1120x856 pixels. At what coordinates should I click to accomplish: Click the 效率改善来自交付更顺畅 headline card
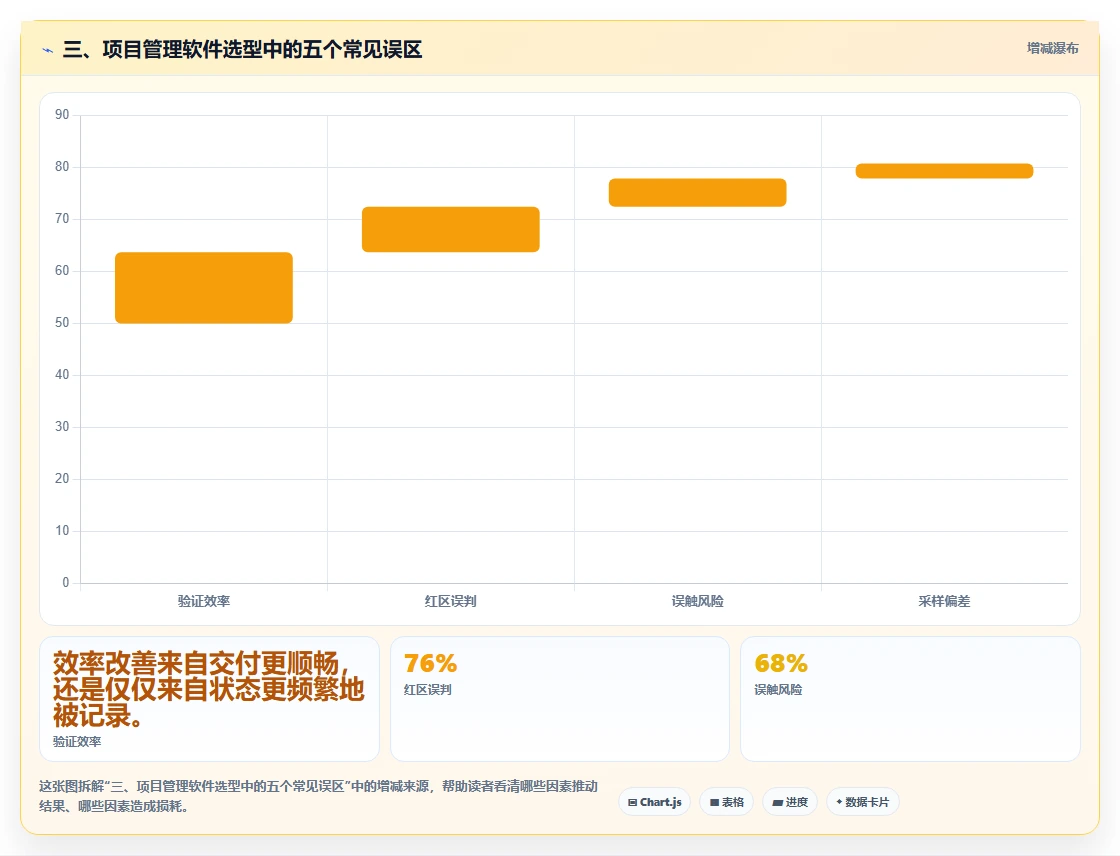209,699
